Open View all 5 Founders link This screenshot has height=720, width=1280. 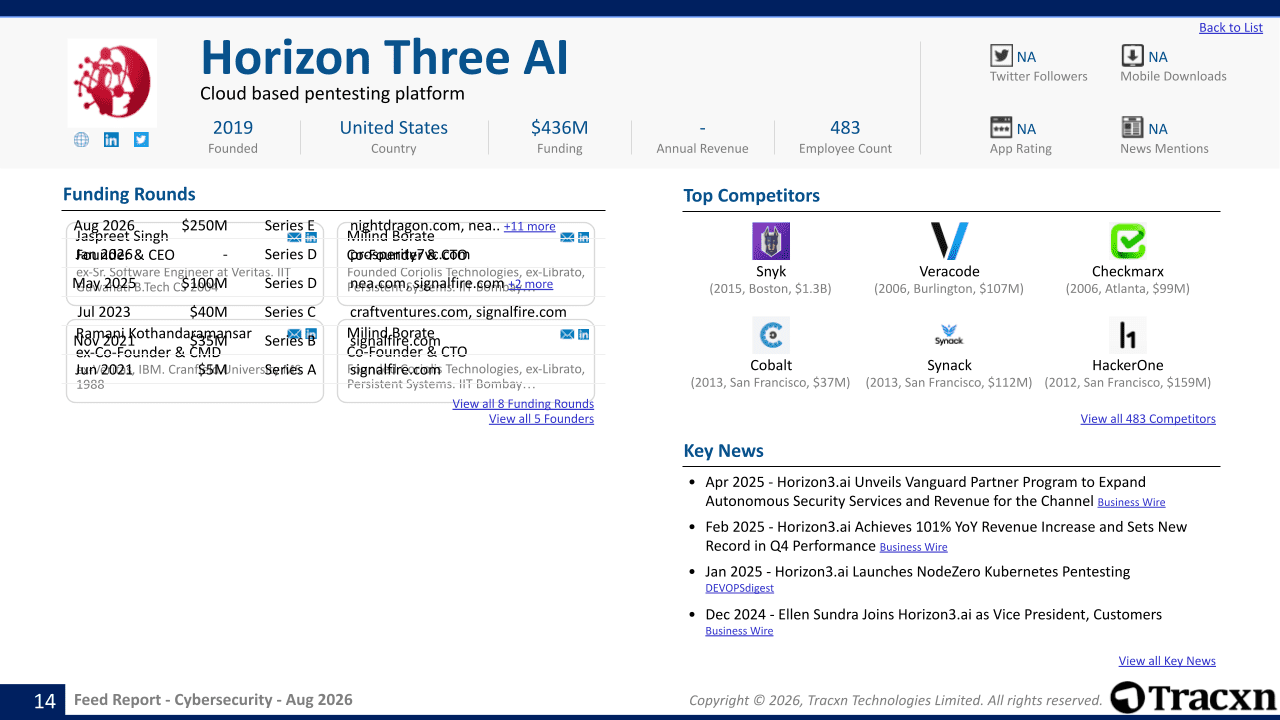click(x=541, y=419)
